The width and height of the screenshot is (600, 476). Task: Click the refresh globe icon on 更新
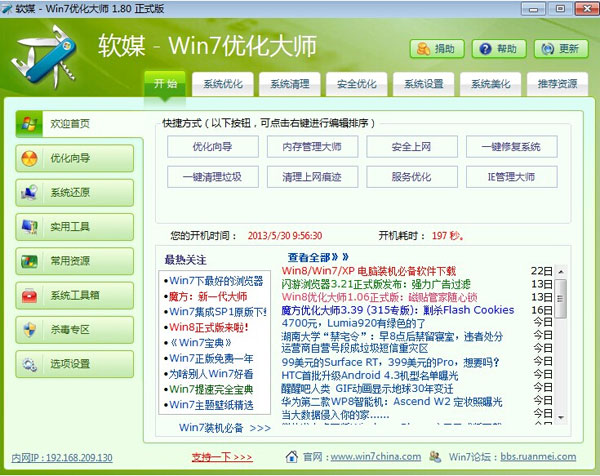tap(548, 49)
